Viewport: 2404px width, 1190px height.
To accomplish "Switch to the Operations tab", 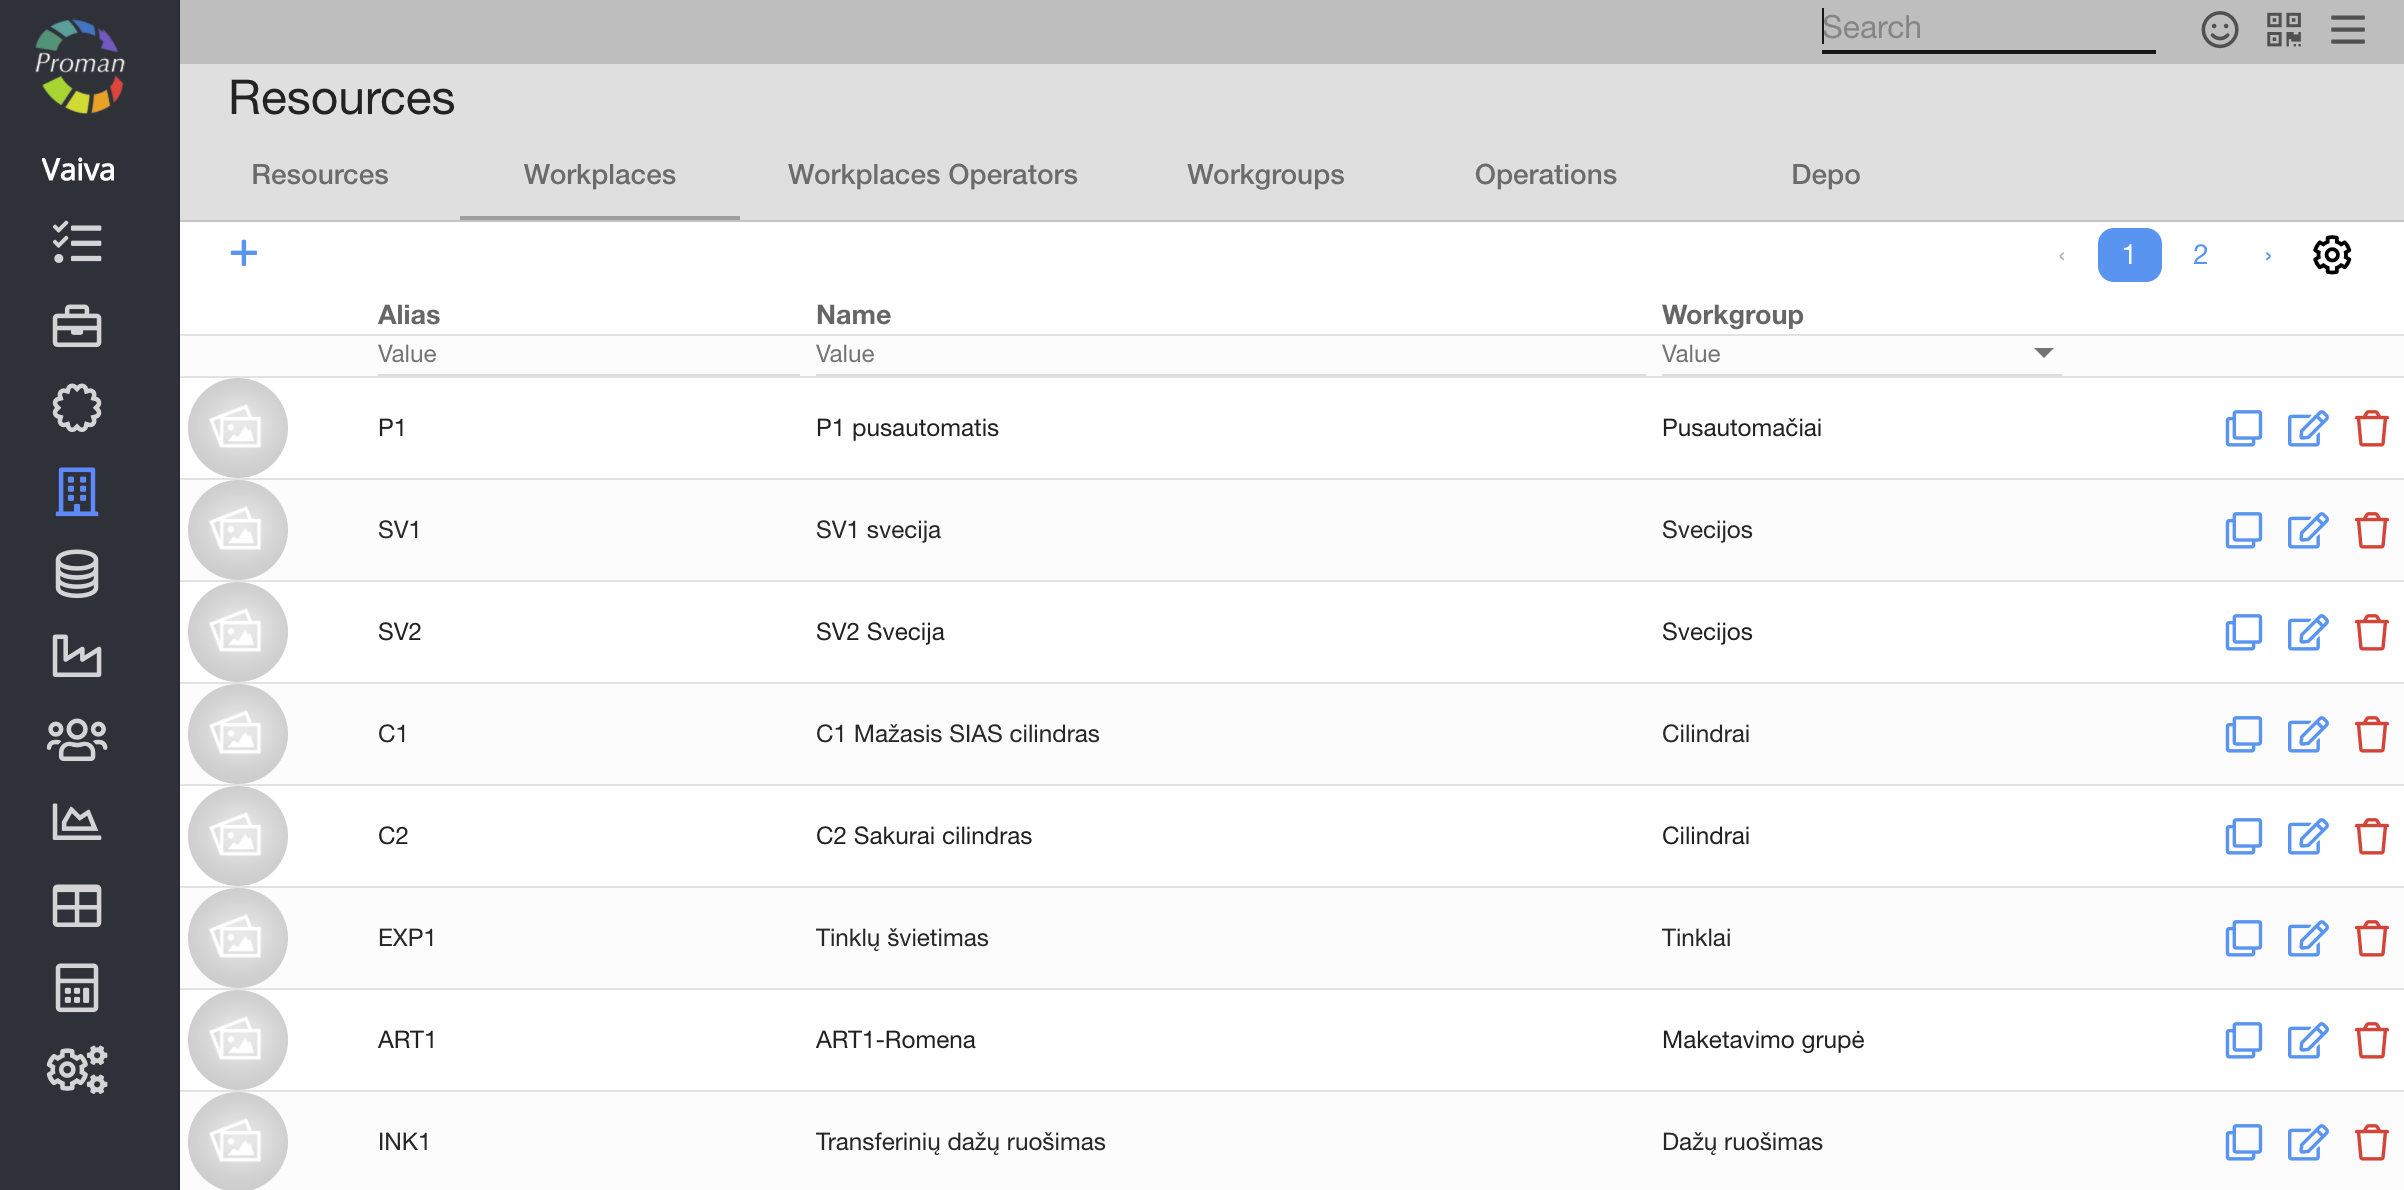I will [1545, 174].
